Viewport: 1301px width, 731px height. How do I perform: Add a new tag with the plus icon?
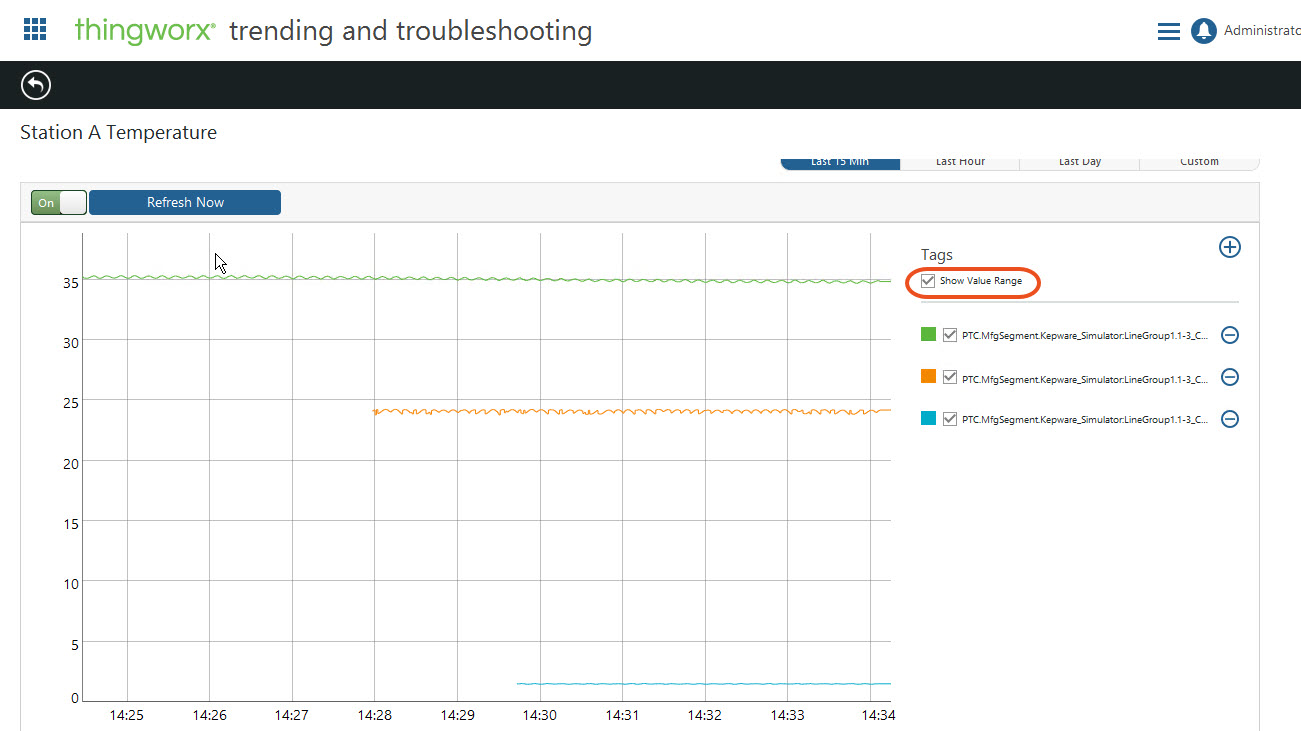(1229, 247)
